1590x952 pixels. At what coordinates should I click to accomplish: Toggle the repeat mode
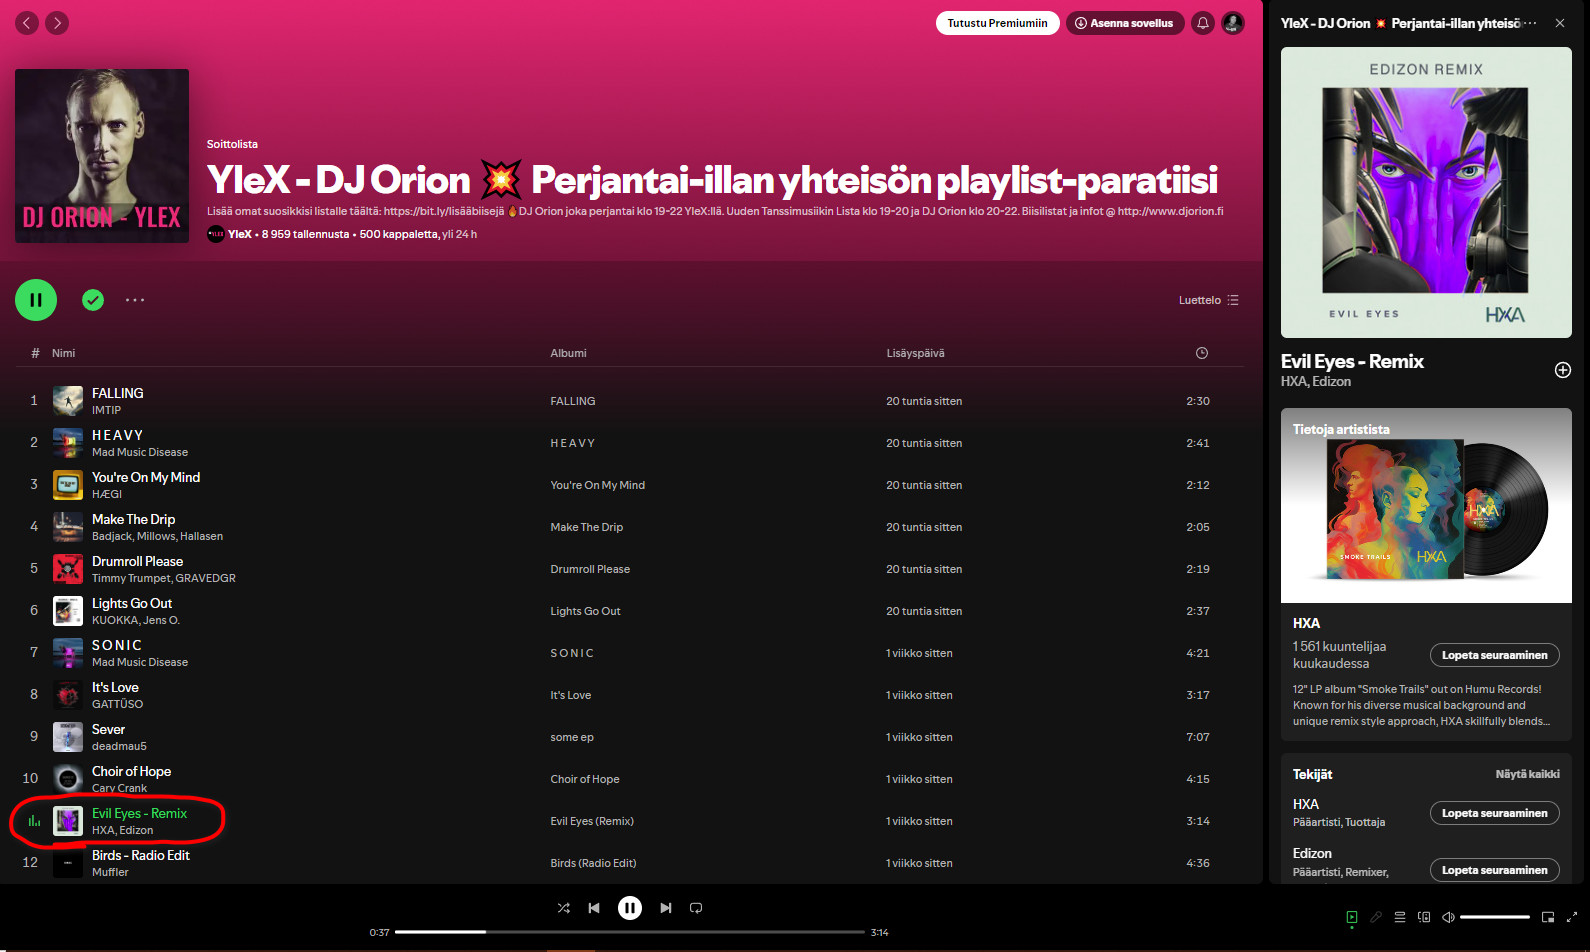(696, 908)
